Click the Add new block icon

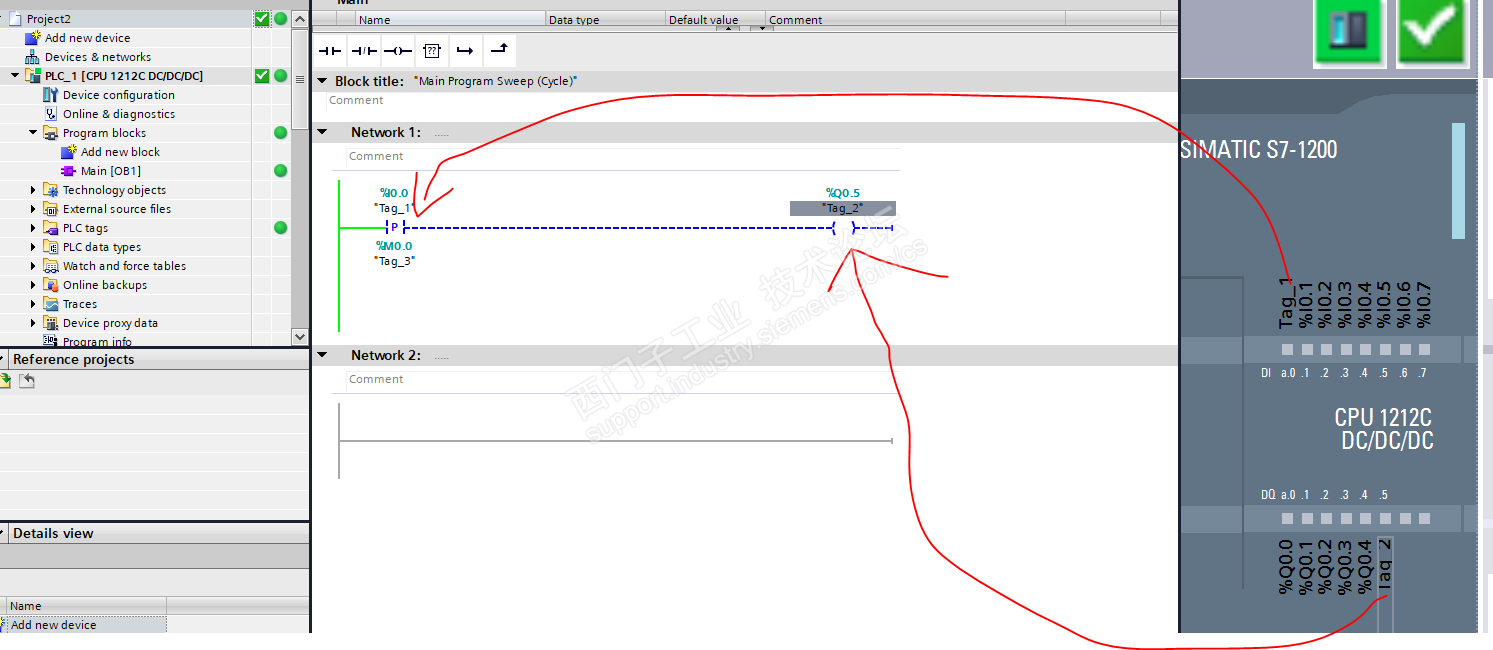click(69, 152)
